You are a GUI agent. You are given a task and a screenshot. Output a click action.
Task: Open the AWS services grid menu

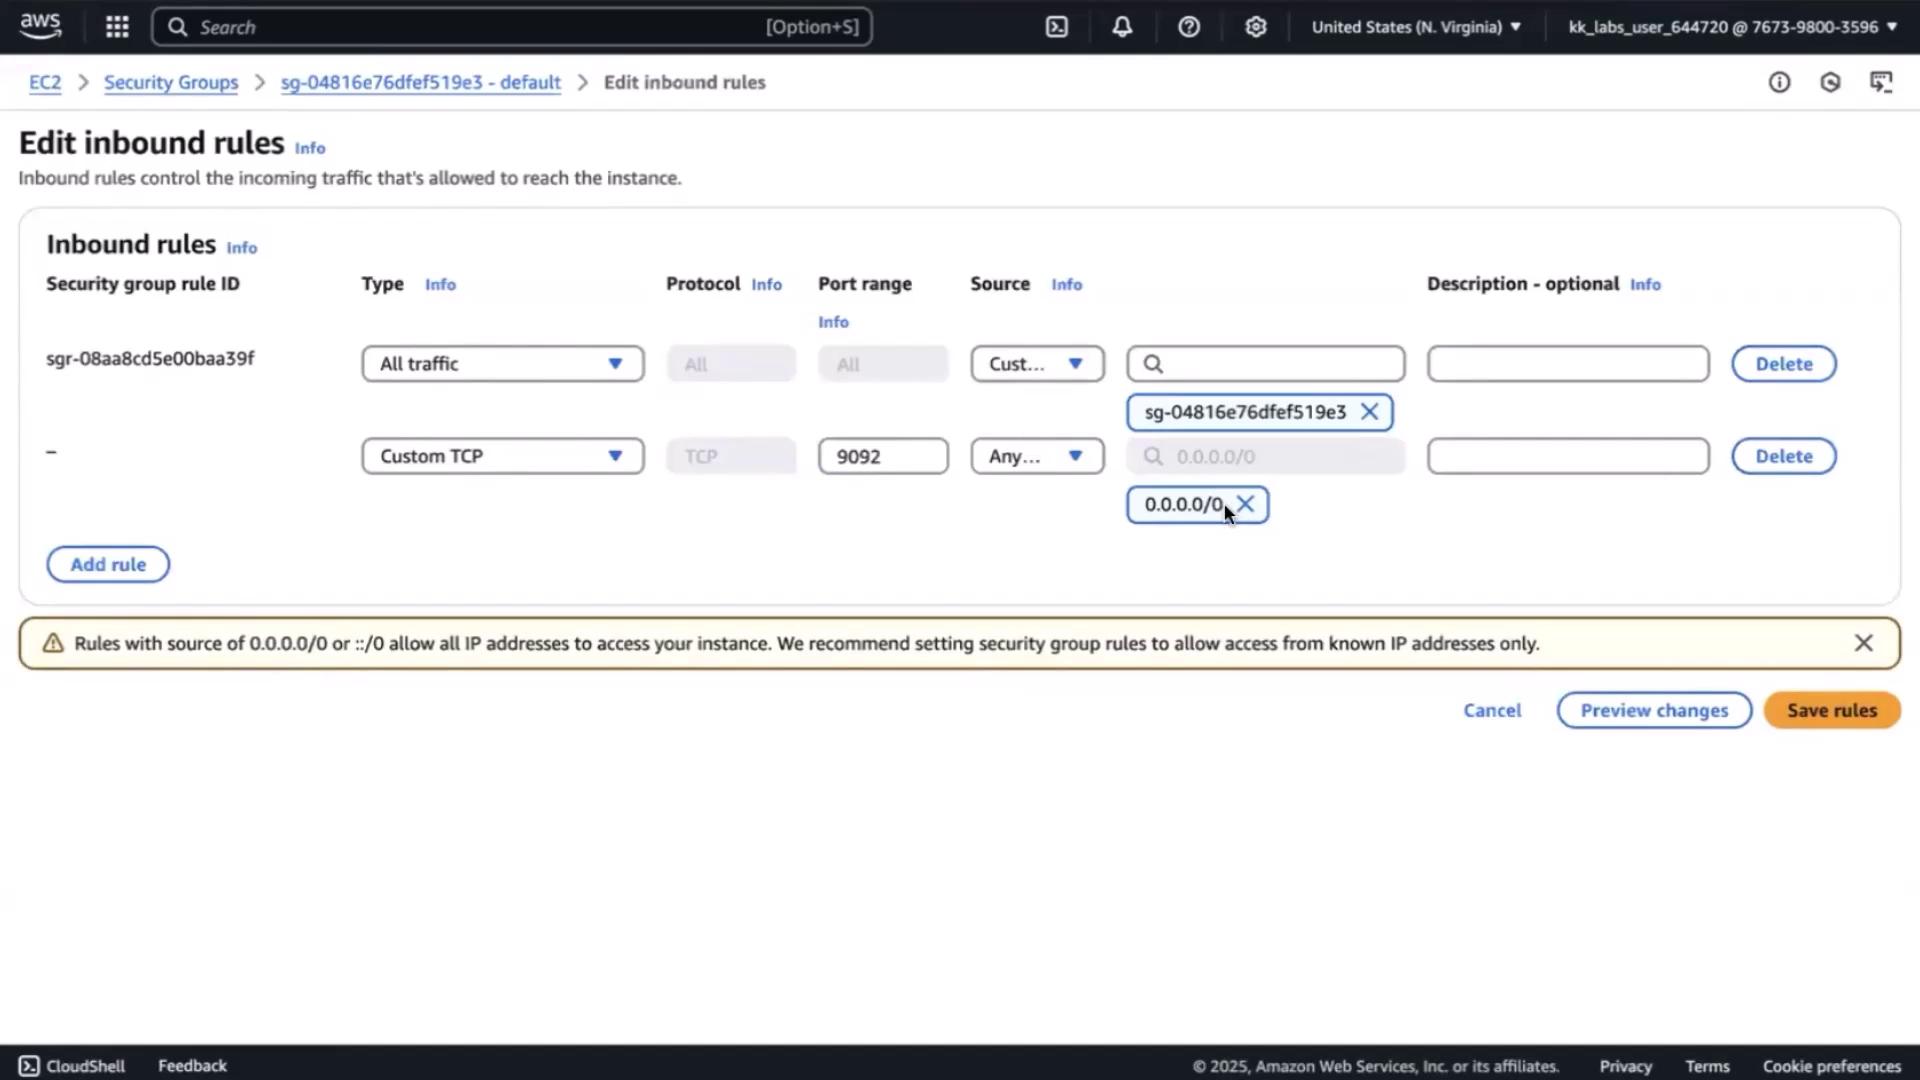point(117,27)
